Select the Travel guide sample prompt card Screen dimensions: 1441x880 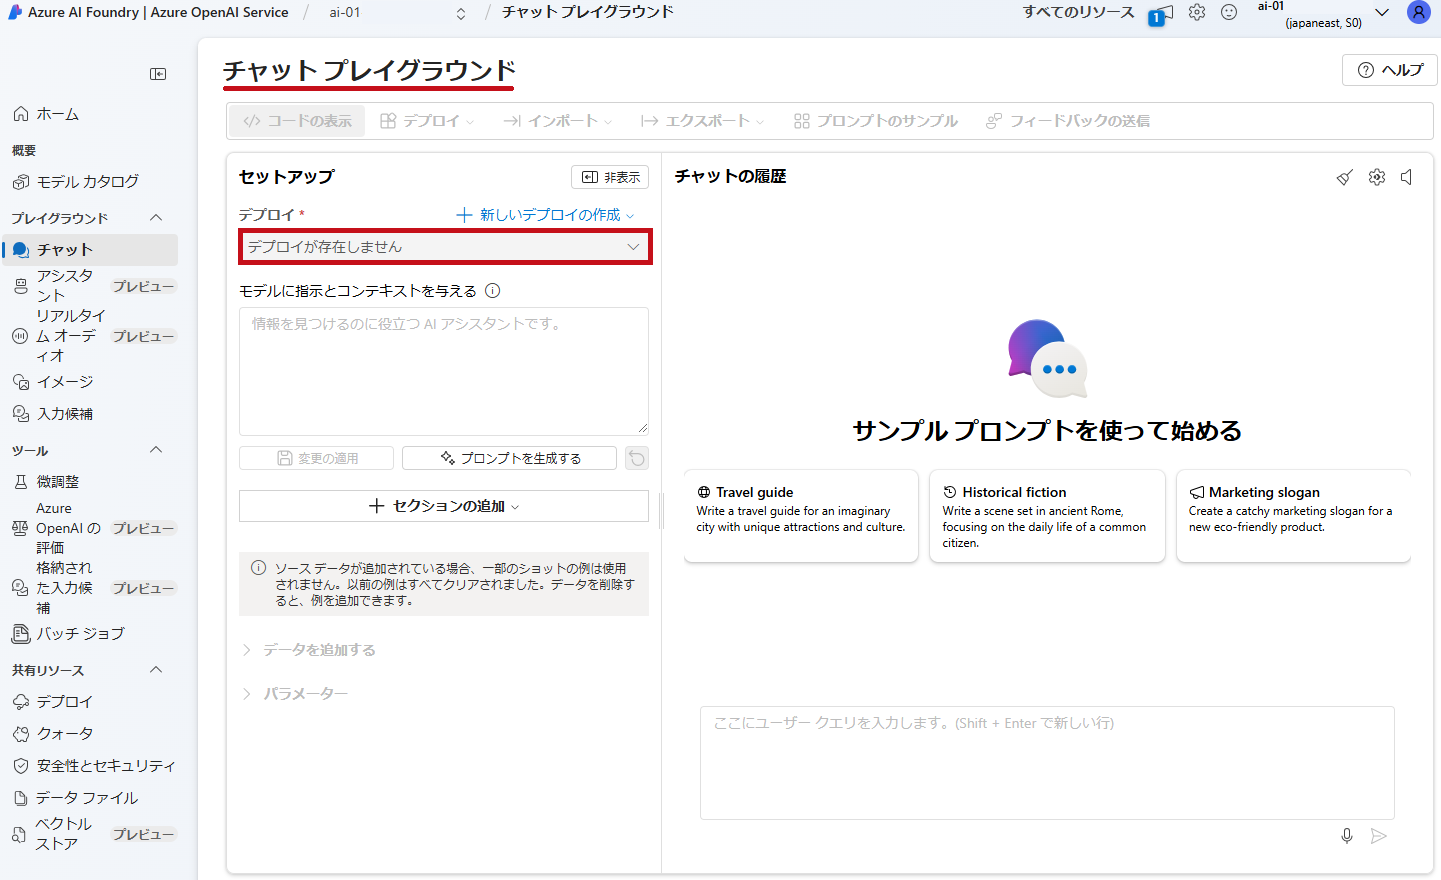coord(801,516)
